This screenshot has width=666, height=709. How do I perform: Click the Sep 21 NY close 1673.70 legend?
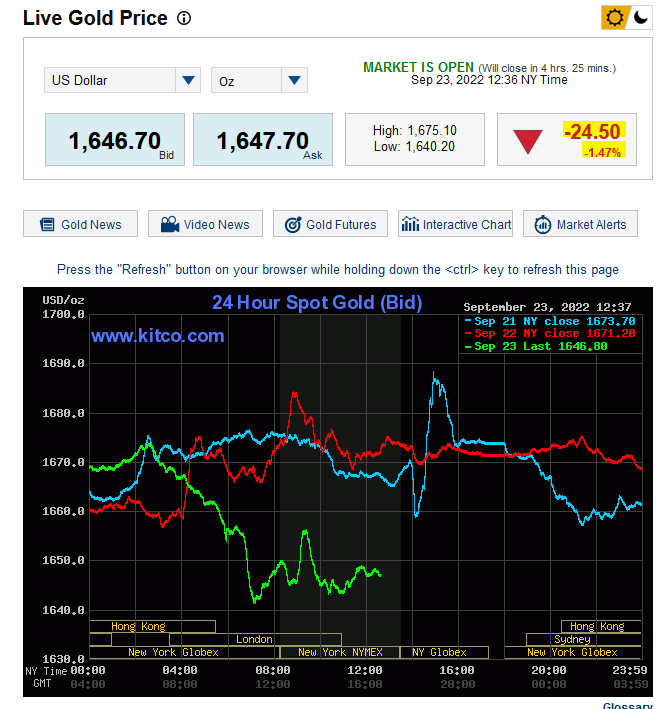[x=549, y=321]
